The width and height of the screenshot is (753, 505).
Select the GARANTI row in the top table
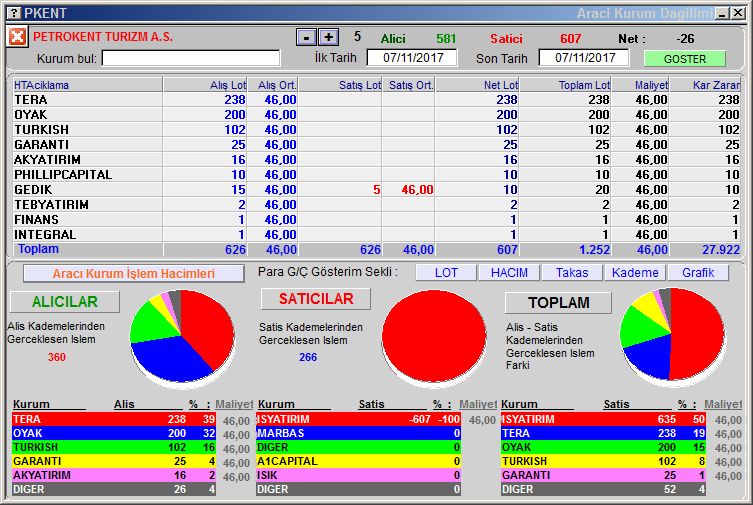[376, 144]
